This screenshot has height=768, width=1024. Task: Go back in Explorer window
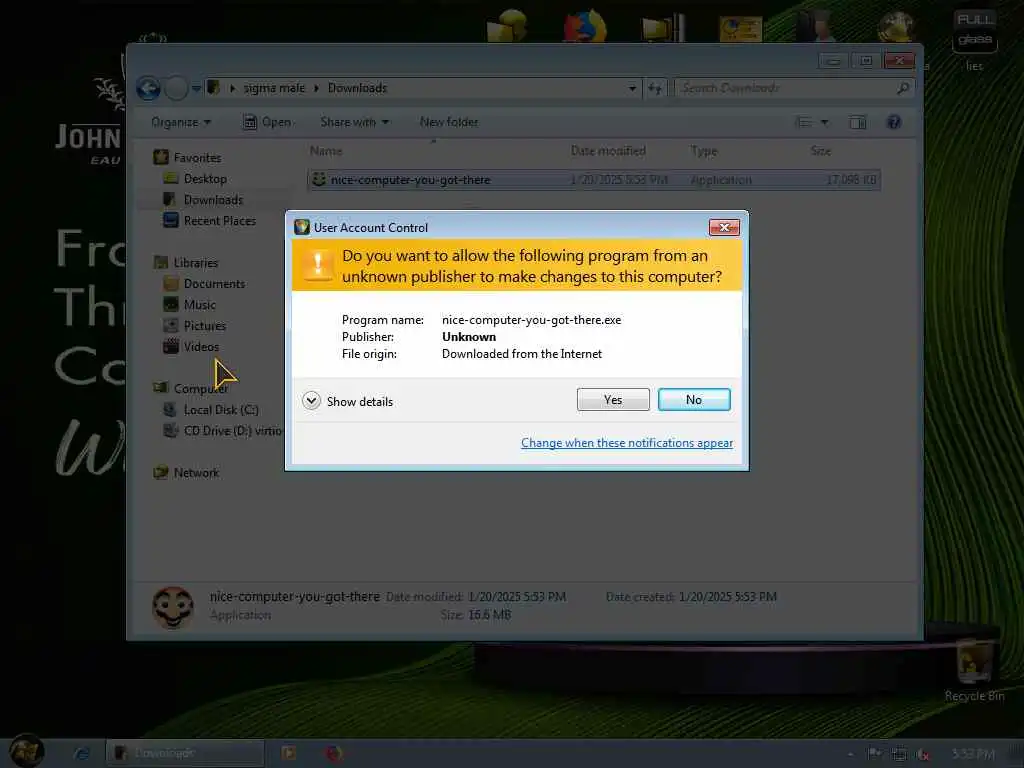tap(148, 88)
